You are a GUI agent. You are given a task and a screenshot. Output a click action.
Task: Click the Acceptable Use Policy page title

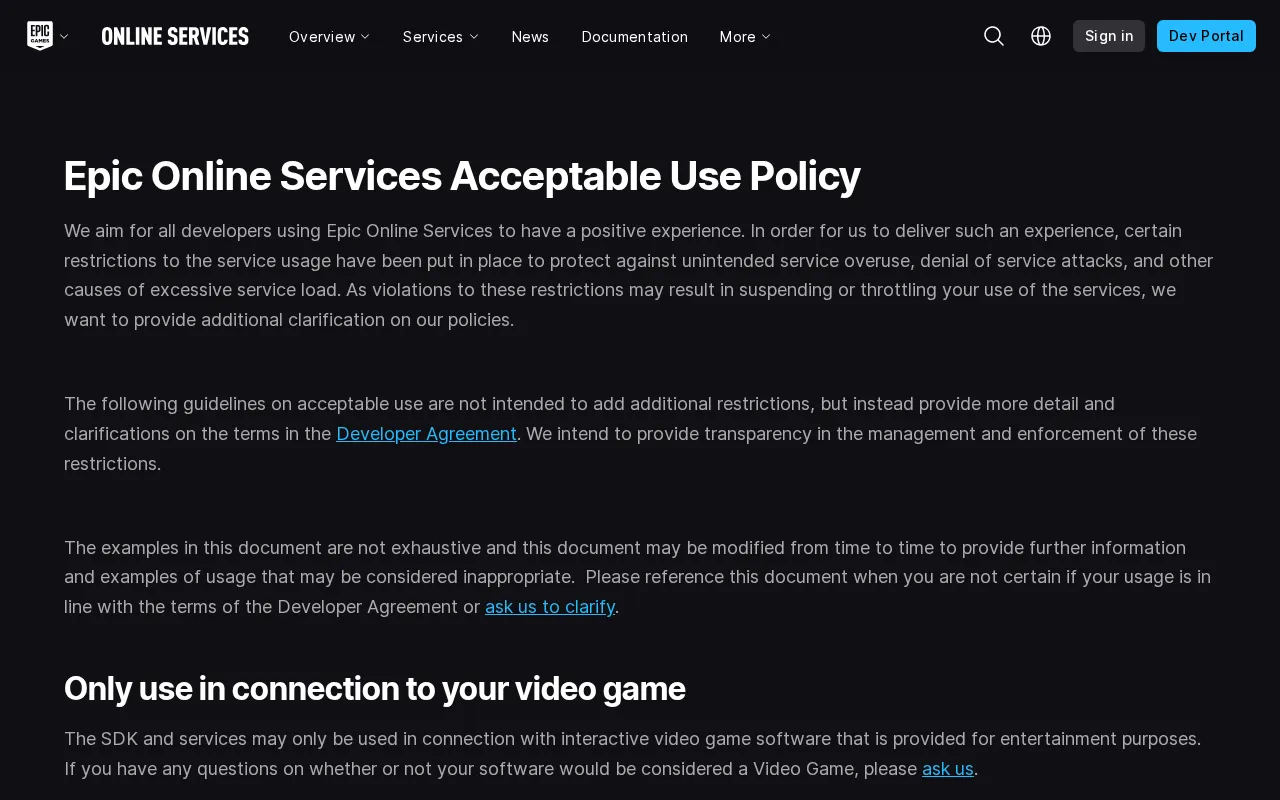[x=462, y=176]
